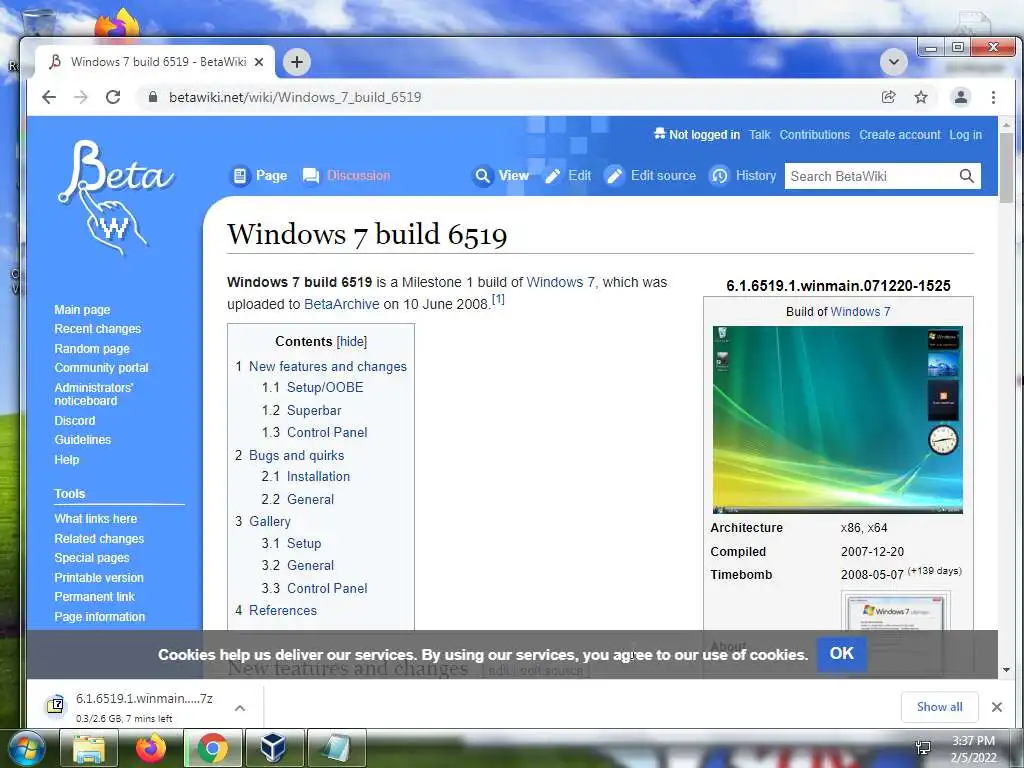Image resolution: width=1024 pixels, height=768 pixels.
Task: Open Related changes tool
Action: coord(99,539)
